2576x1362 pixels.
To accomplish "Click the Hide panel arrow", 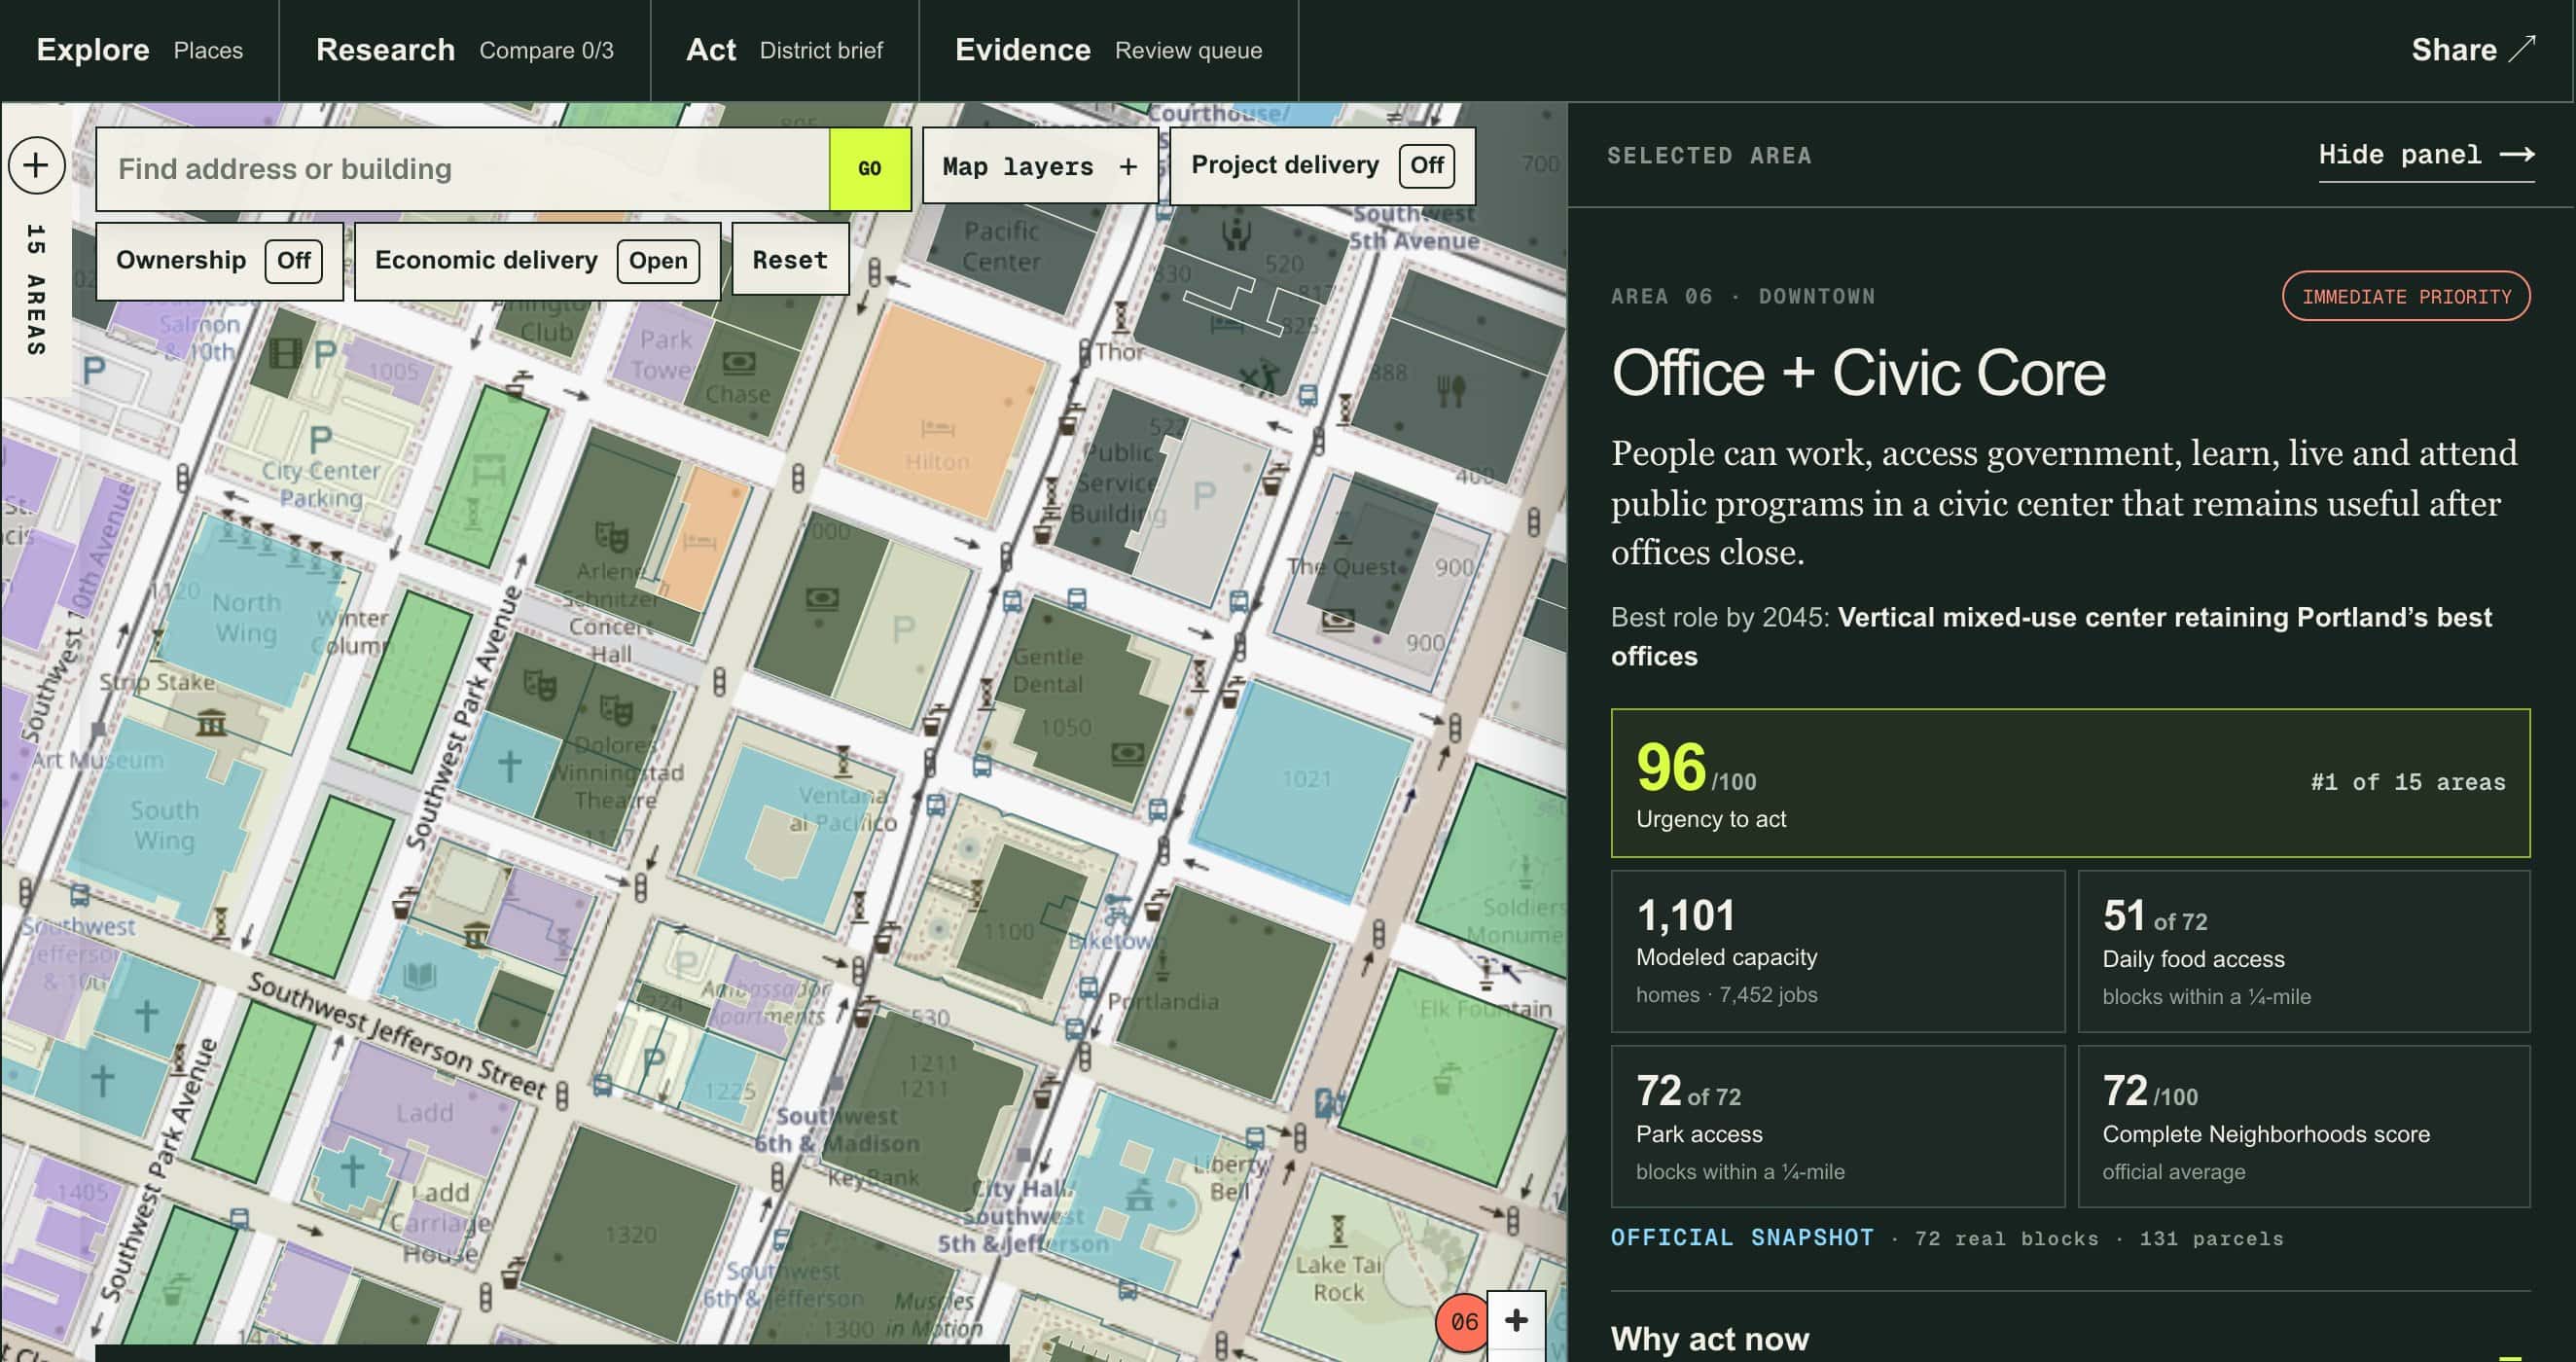I will pyautogui.click(x=2517, y=155).
